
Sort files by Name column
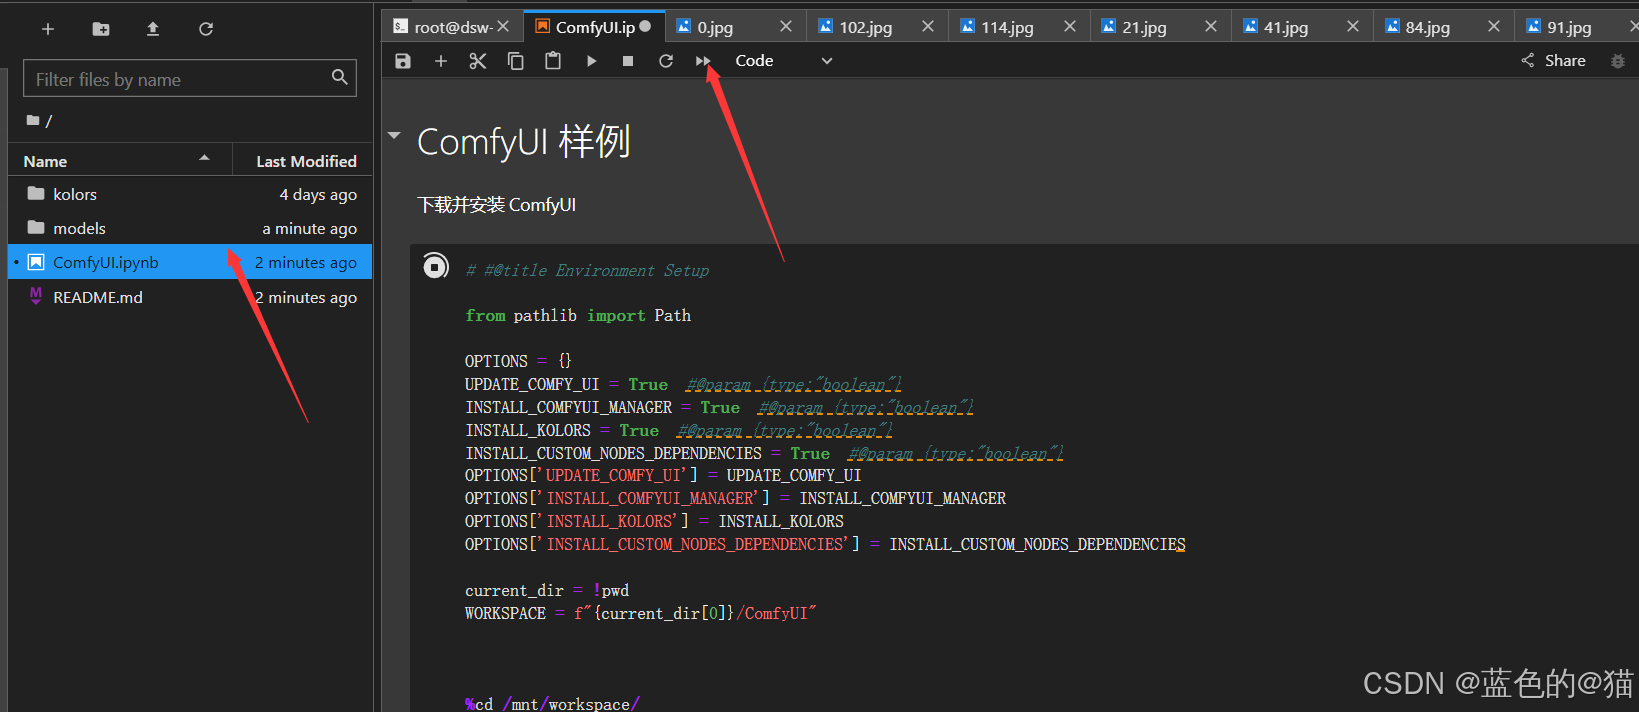pos(120,161)
